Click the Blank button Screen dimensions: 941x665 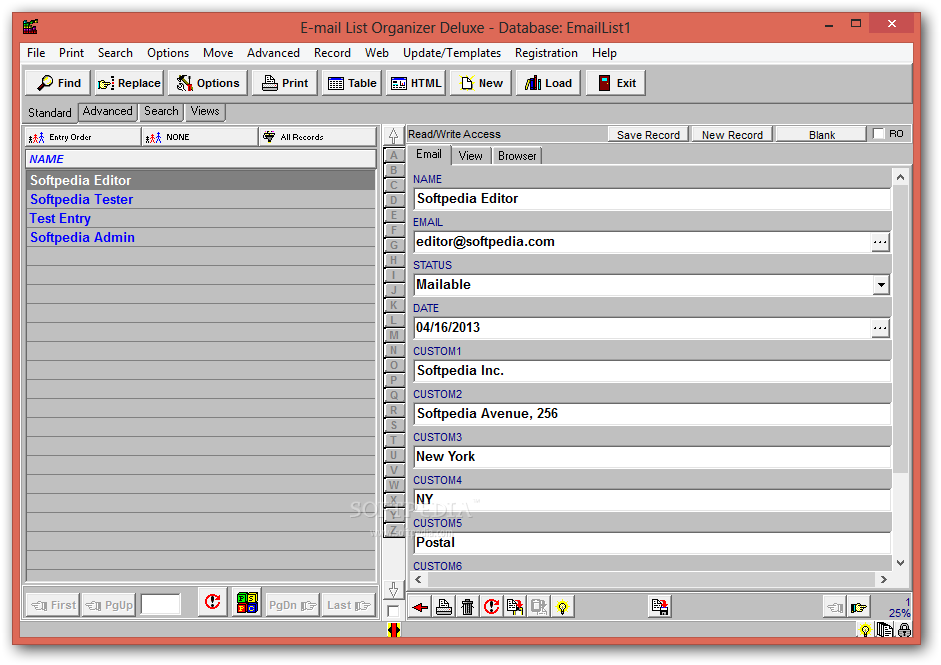822,134
